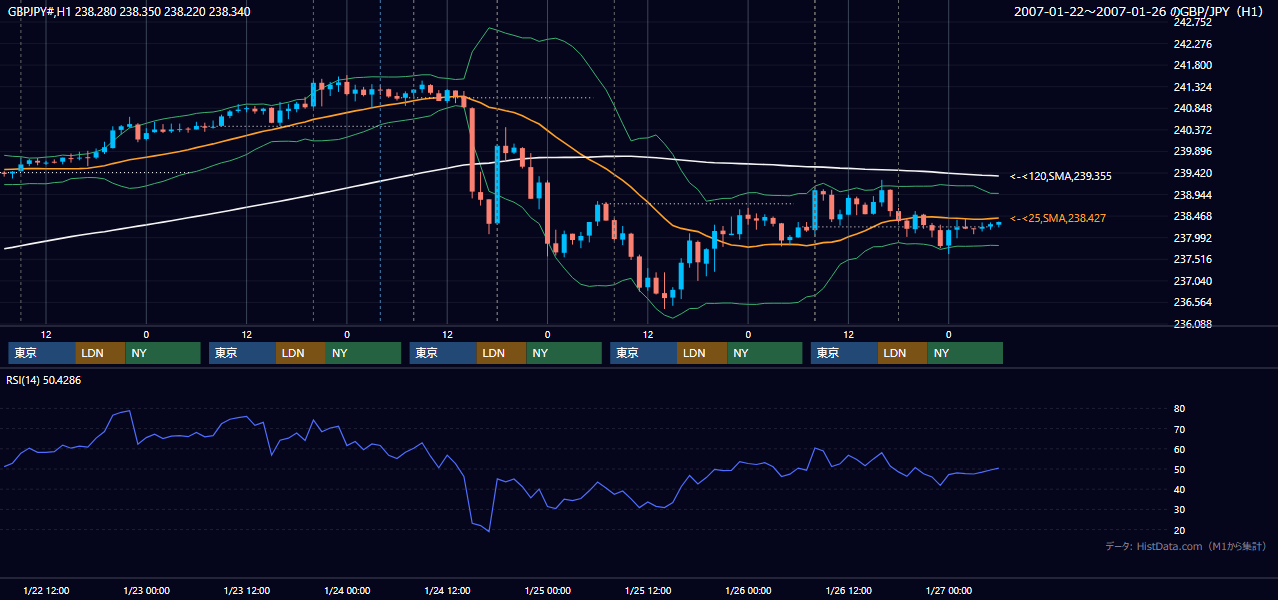Click the rightmost NY session block
This screenshot has width=1278, height=600.
pos(965,353)
